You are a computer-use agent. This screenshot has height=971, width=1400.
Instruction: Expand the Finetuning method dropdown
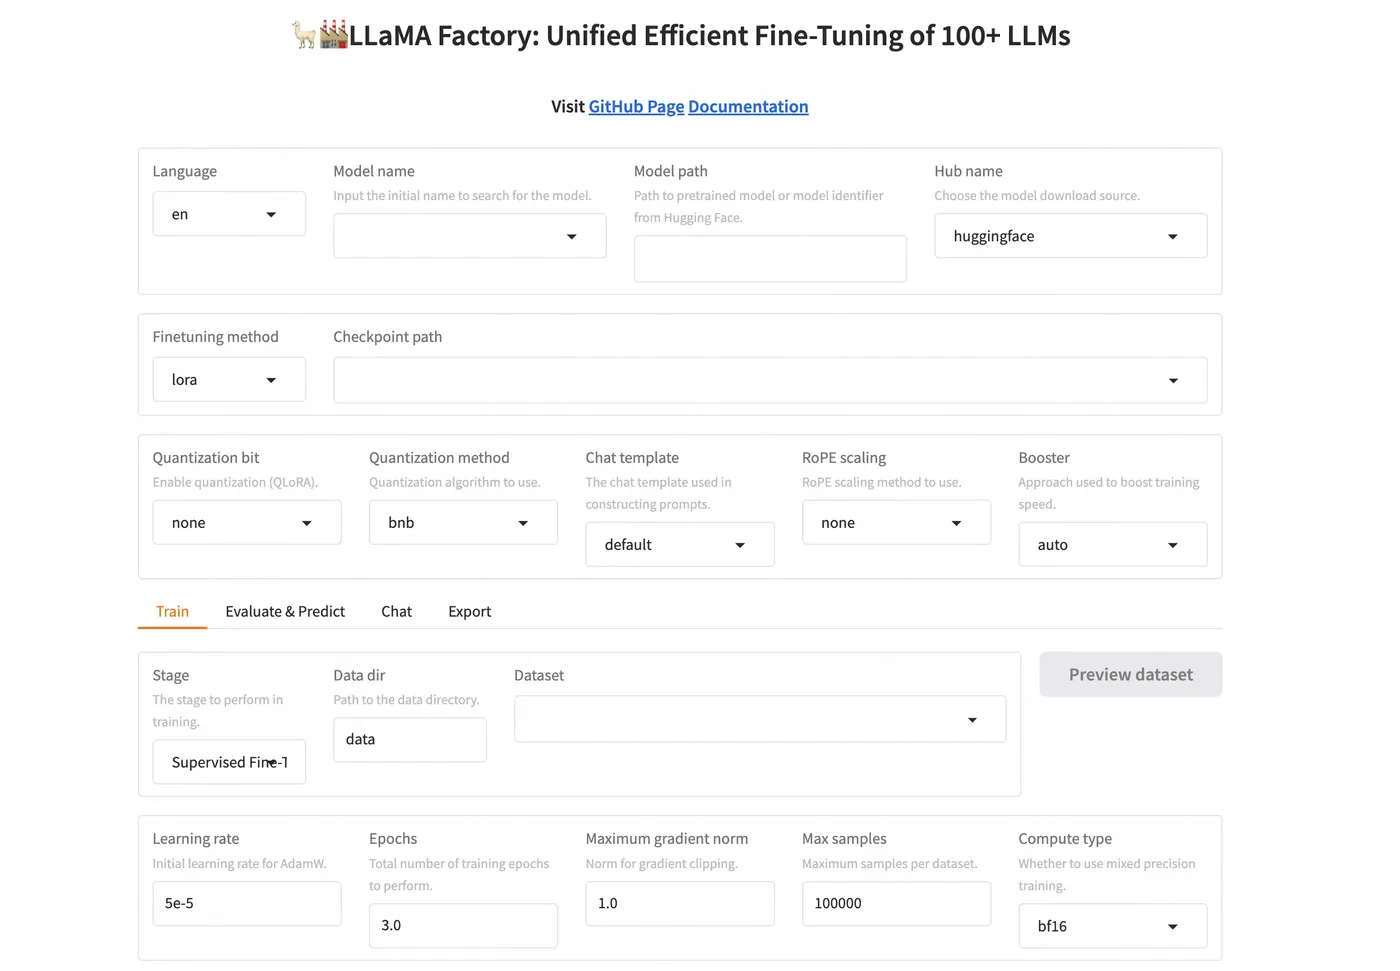tap(229, 380)
